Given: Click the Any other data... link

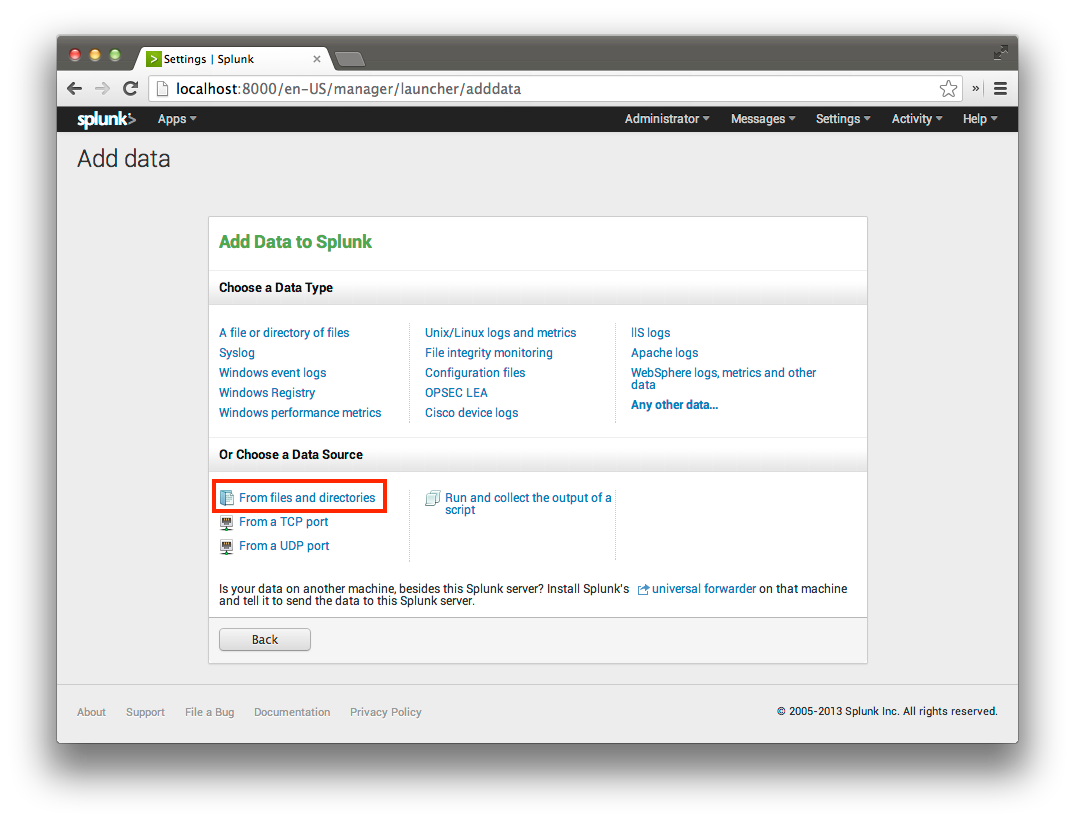Looking at the screenshot, I should [675, 404].
